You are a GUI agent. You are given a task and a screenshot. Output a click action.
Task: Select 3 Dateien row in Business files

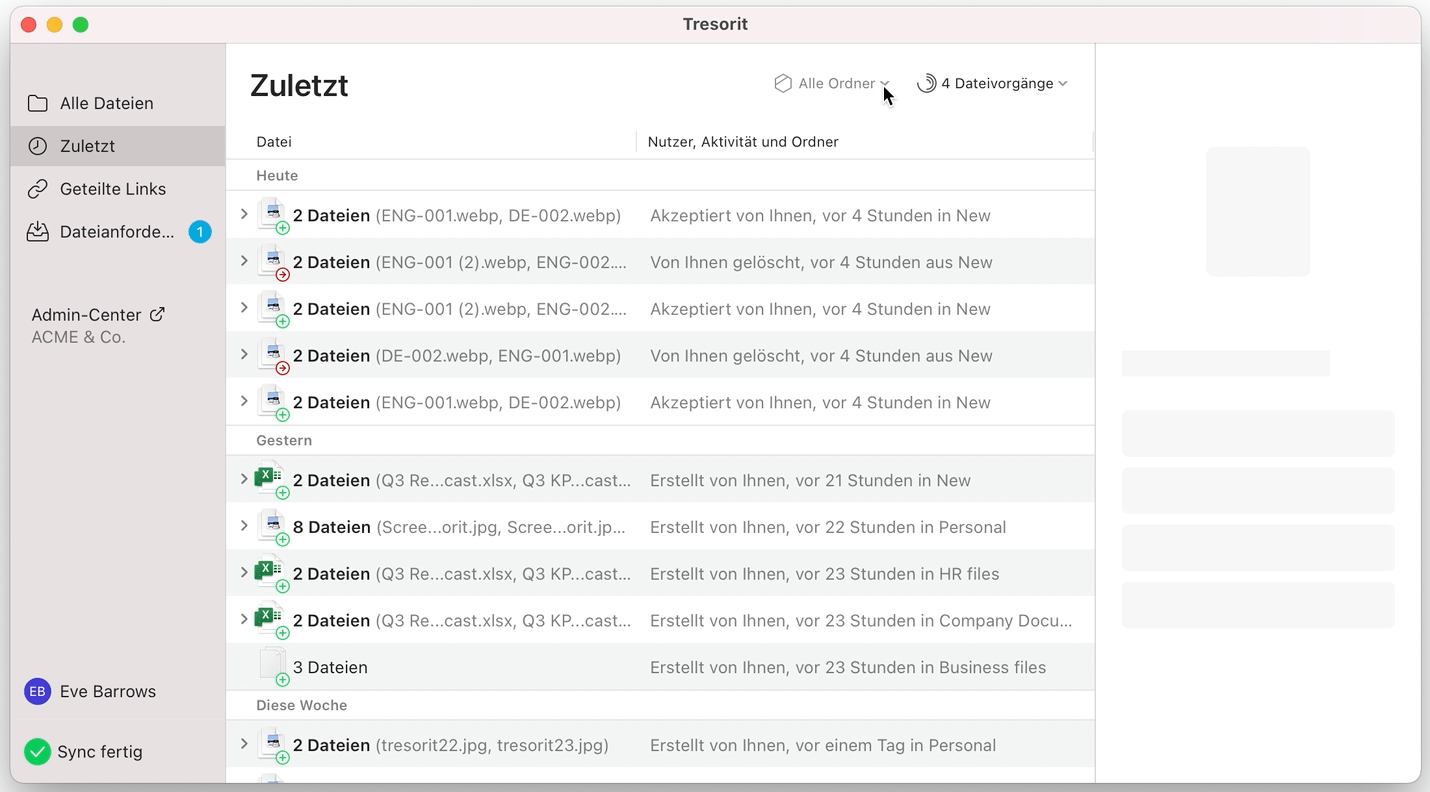pyautogui.click(x=660, y=667)
